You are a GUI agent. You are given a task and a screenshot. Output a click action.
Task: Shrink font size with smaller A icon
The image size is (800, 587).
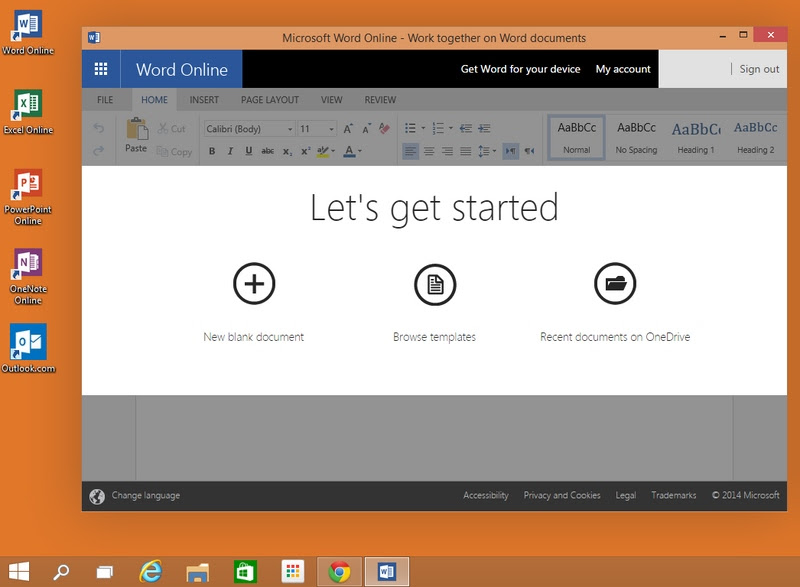[366, 129]
